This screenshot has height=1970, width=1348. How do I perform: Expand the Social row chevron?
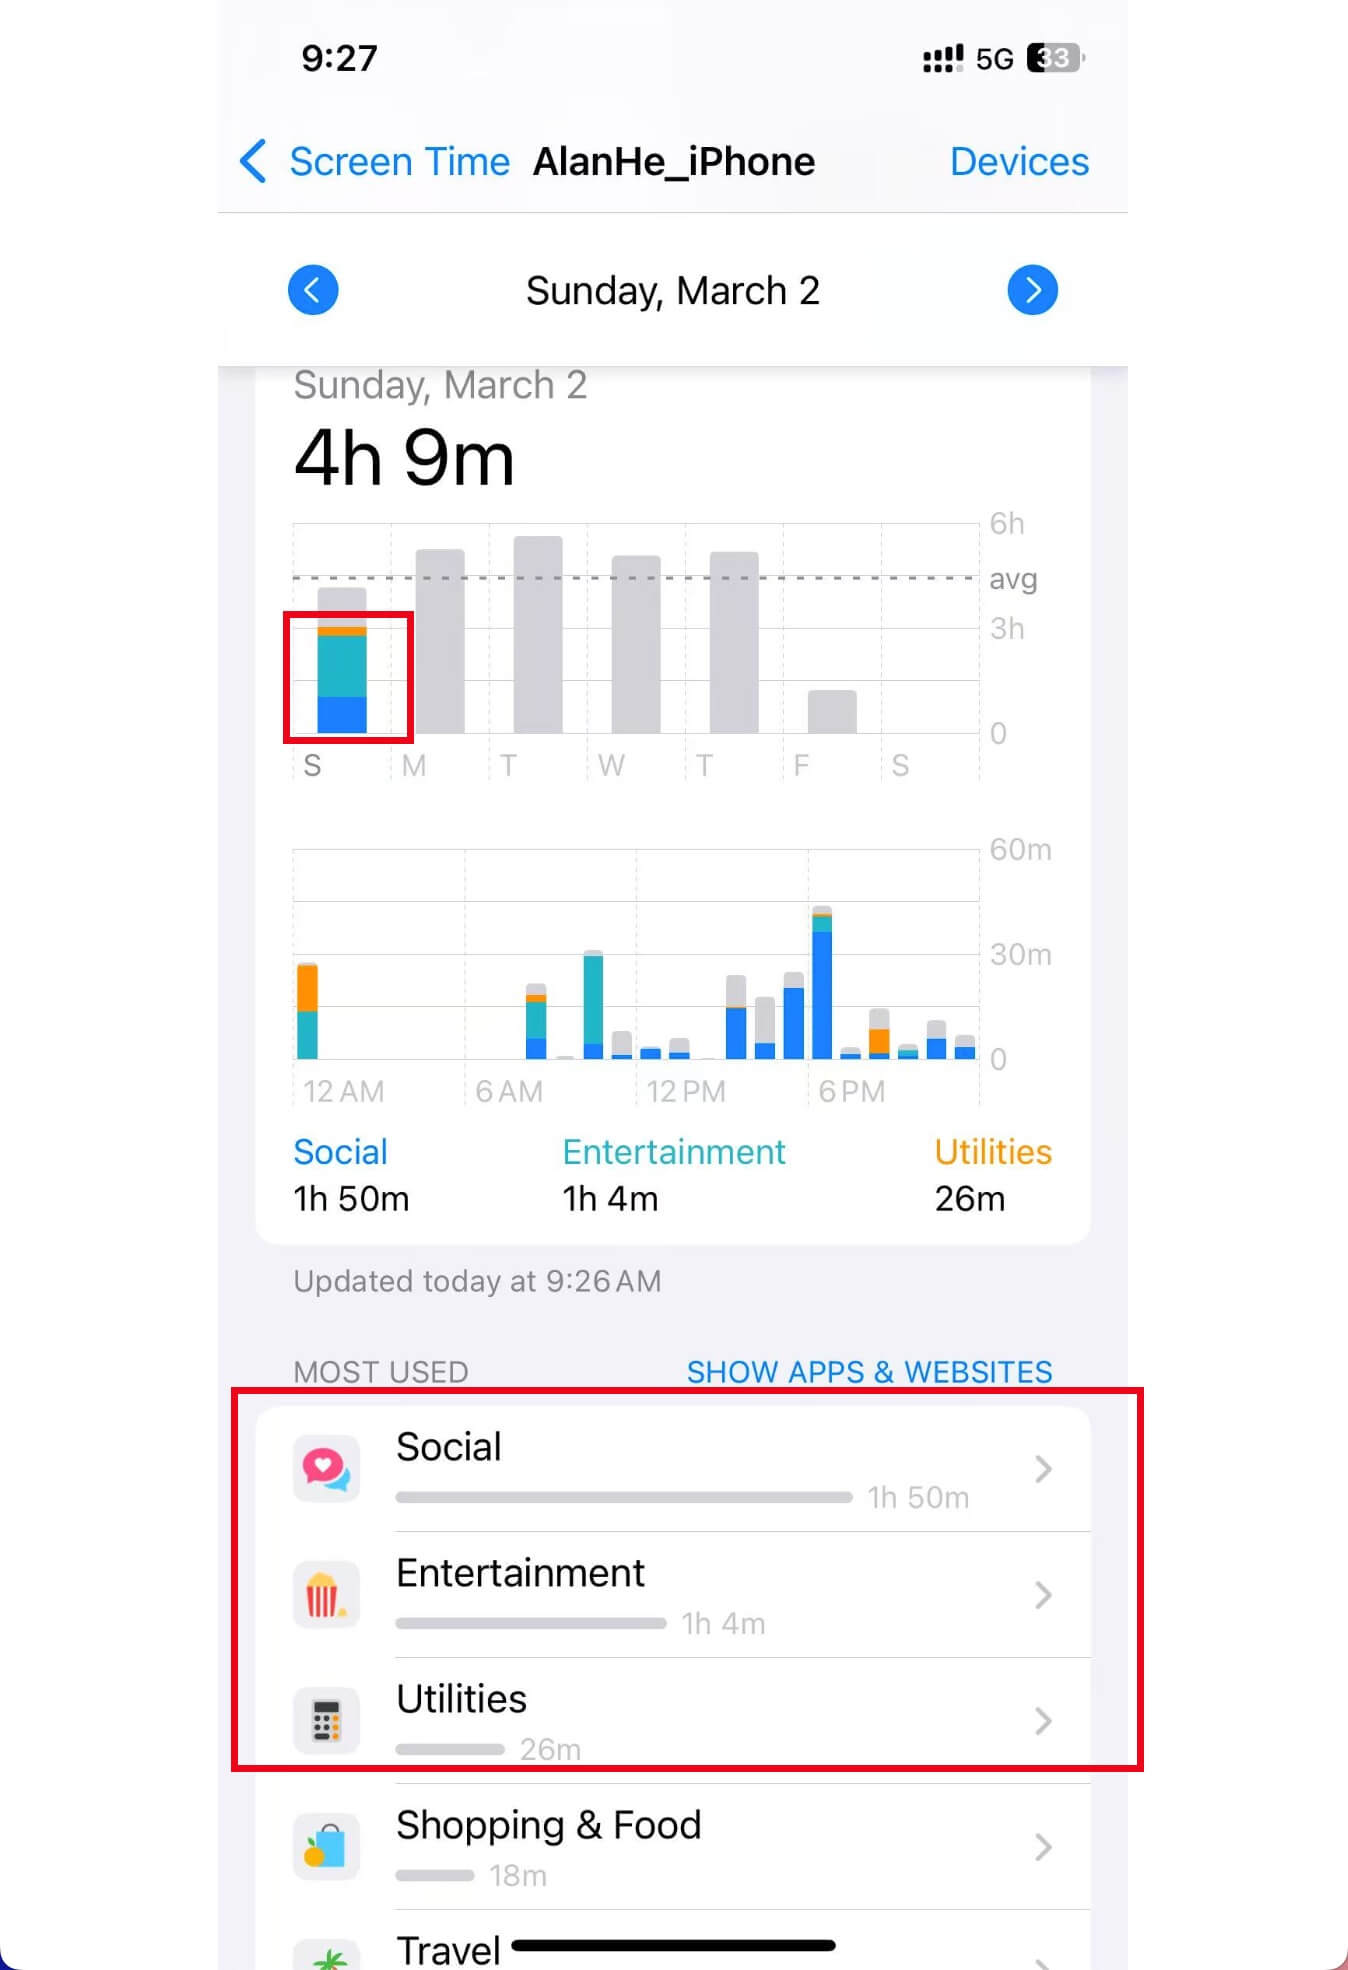pyautogui.click(x=1043, y=1468)
